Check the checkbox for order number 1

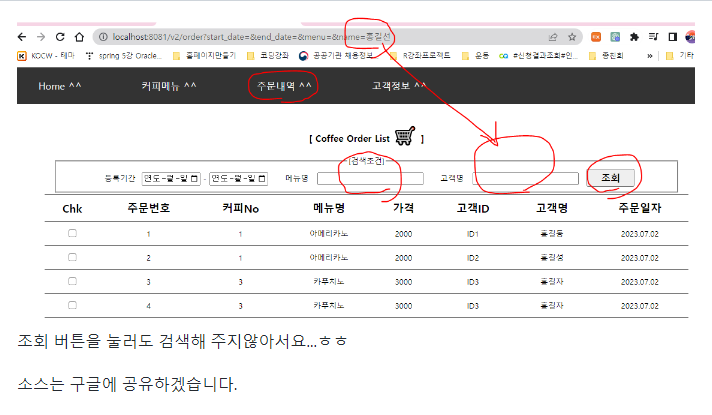coord(72,233)
